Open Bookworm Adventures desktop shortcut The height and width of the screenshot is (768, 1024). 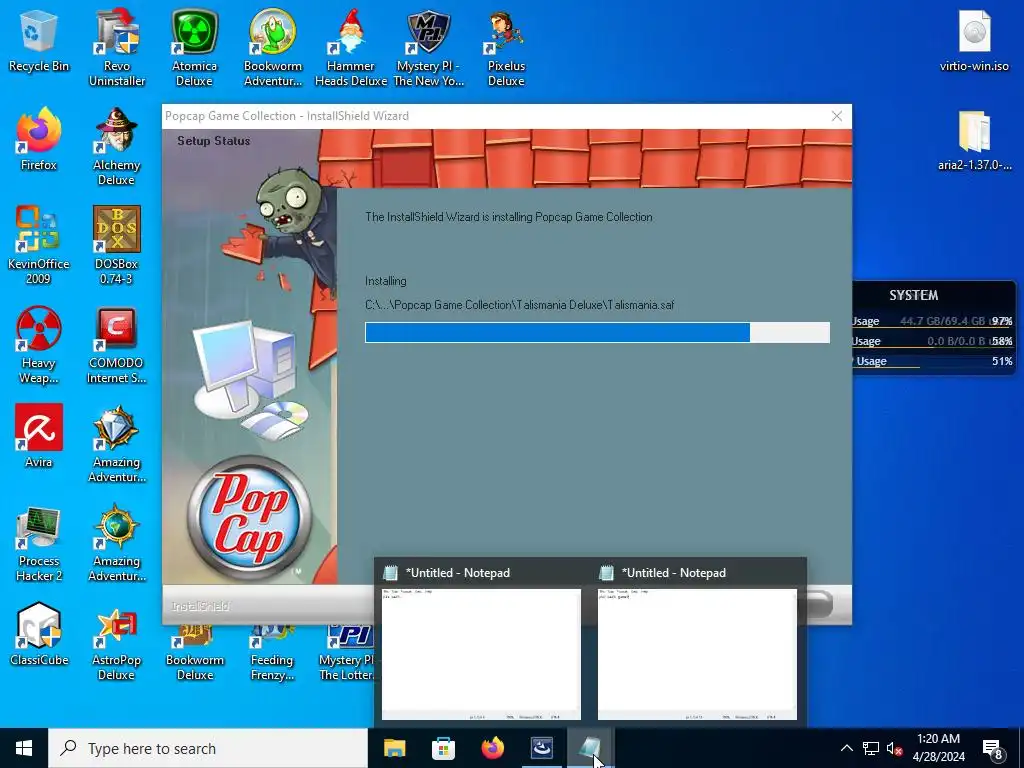point(272,47)
